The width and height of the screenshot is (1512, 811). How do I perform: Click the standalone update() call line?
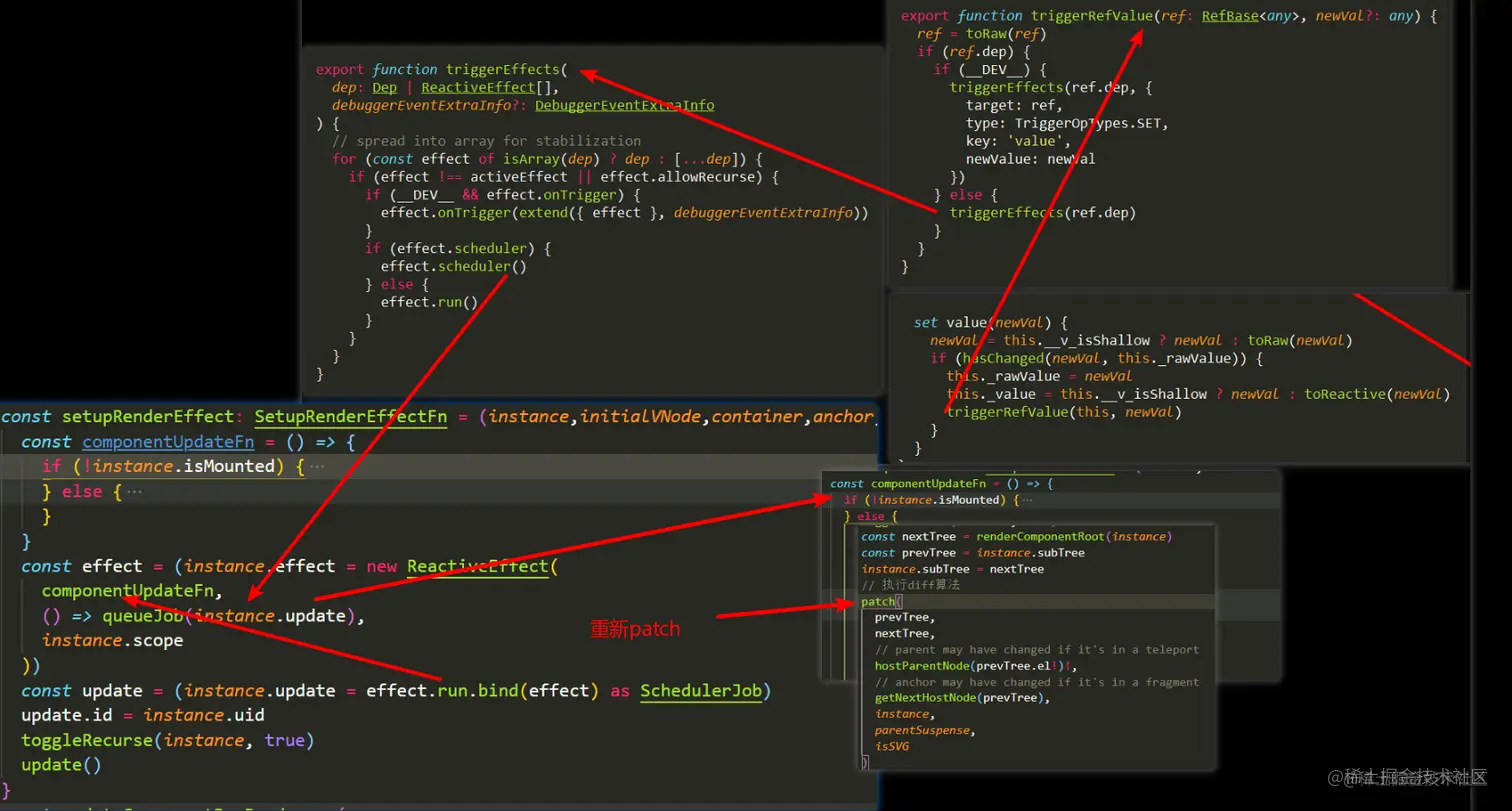click(62, 765)
